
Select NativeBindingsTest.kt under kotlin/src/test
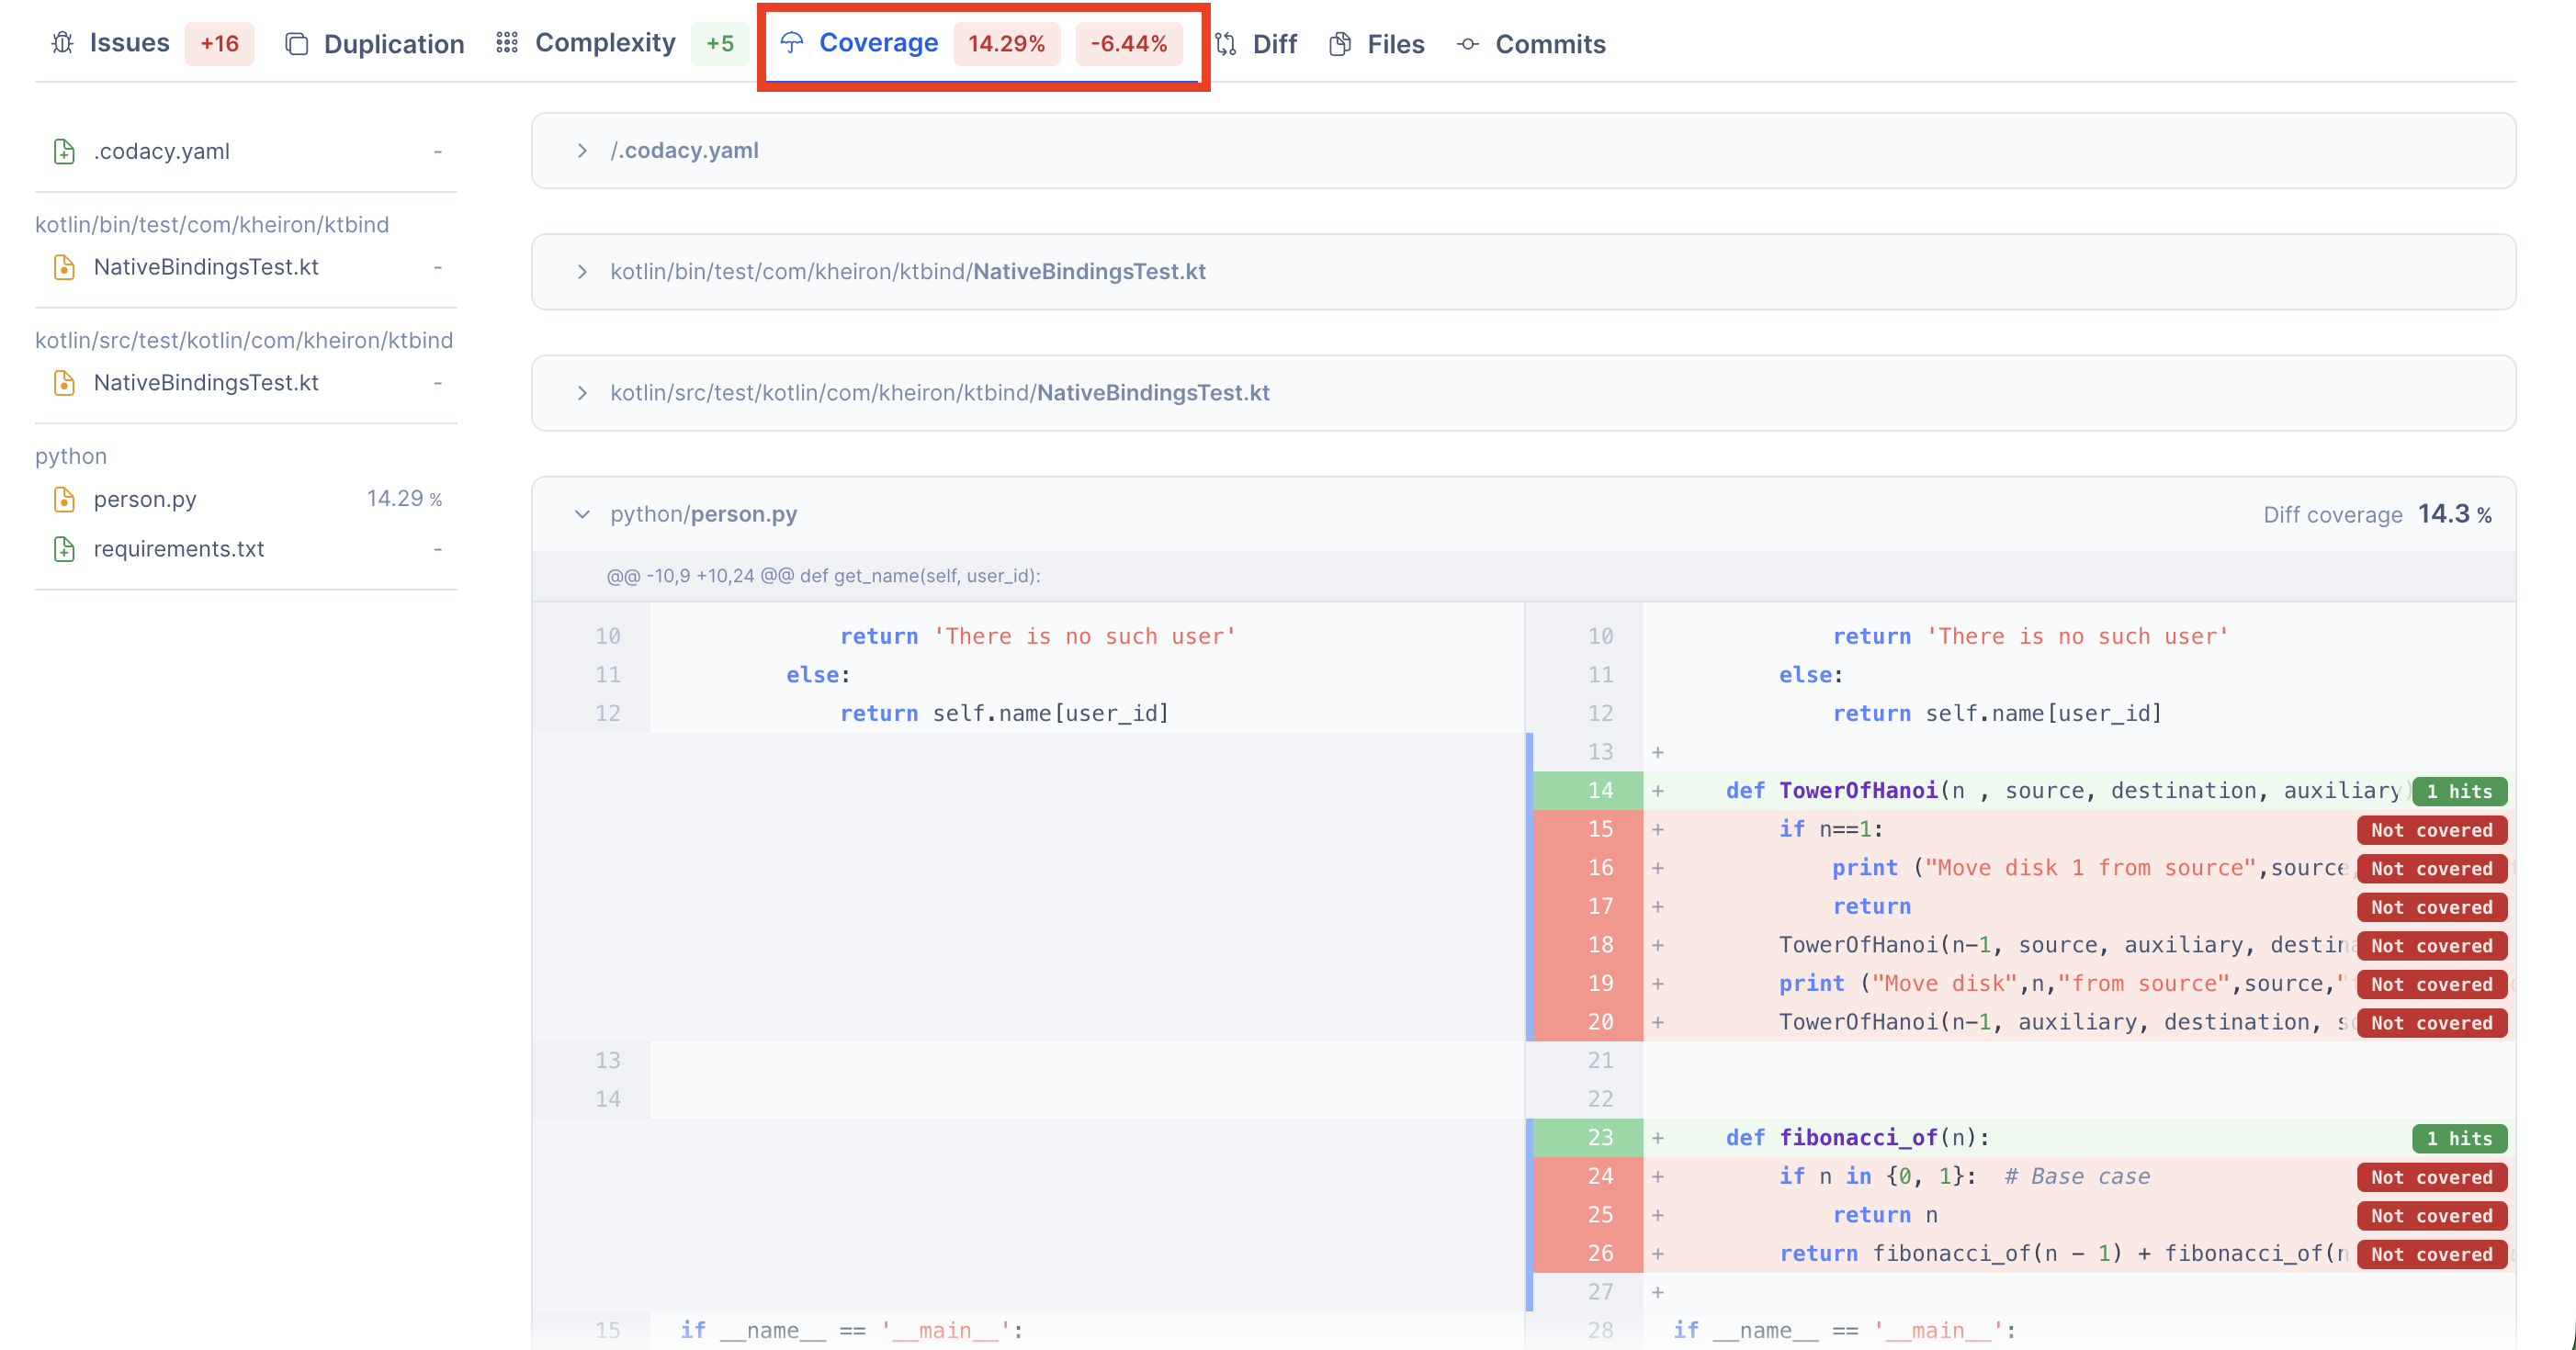click(x=205, y=383)
